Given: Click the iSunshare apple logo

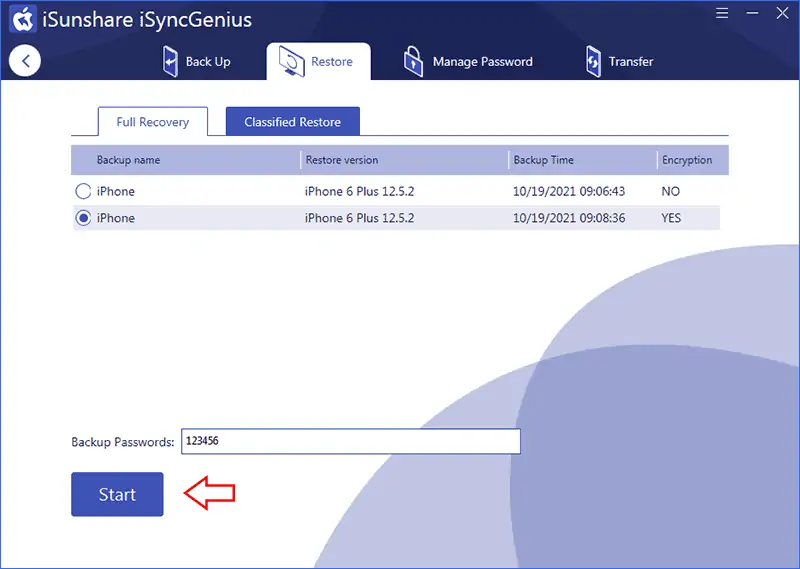Looking at the screenshot, I should [x=22, y=19].
